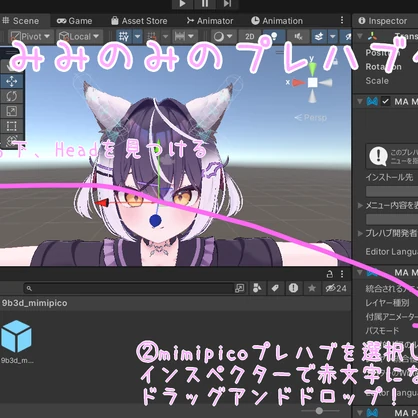
Task: Select the Scale tool
Action: tap(12, 111)
